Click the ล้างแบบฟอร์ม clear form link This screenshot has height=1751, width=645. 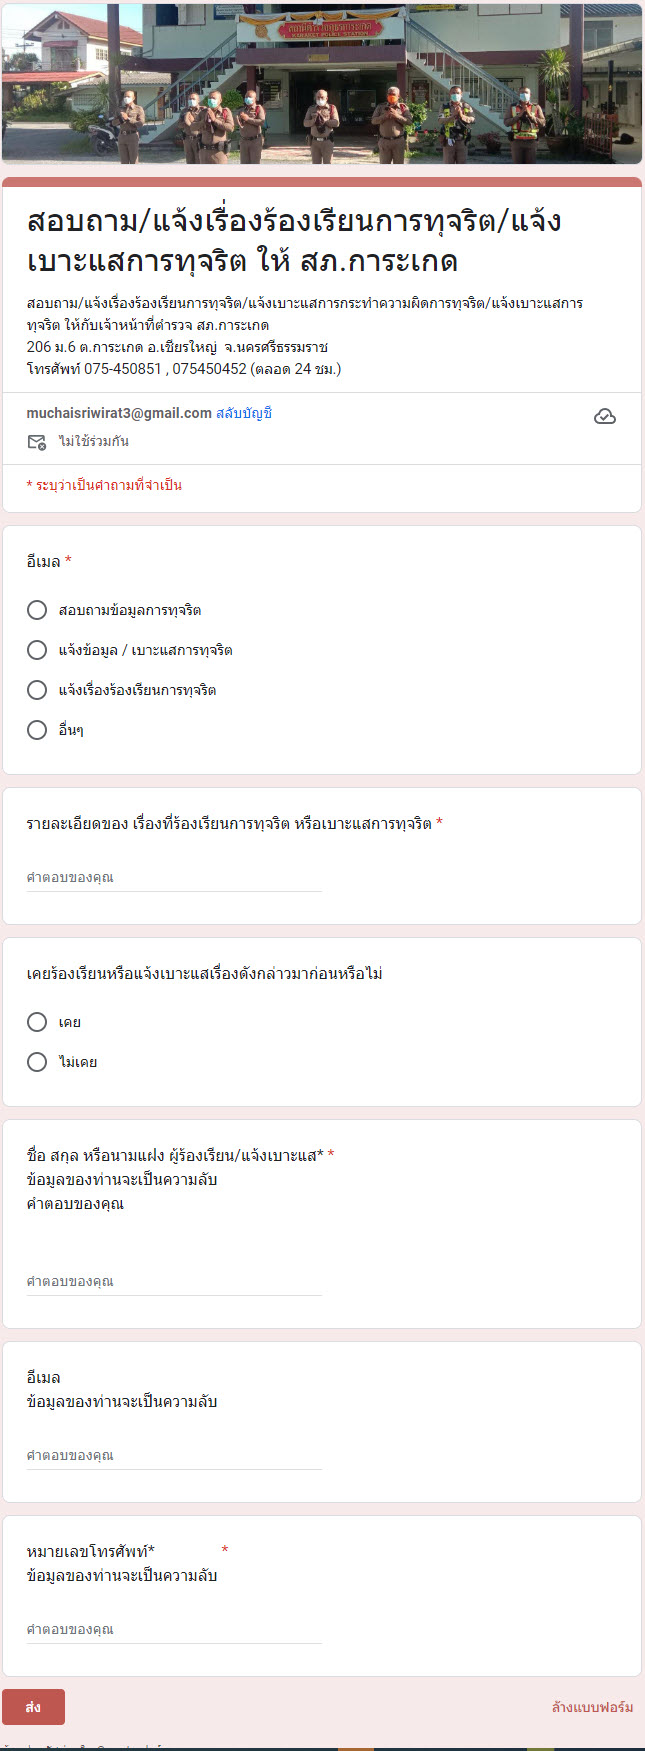click(x=592, y=1707)
